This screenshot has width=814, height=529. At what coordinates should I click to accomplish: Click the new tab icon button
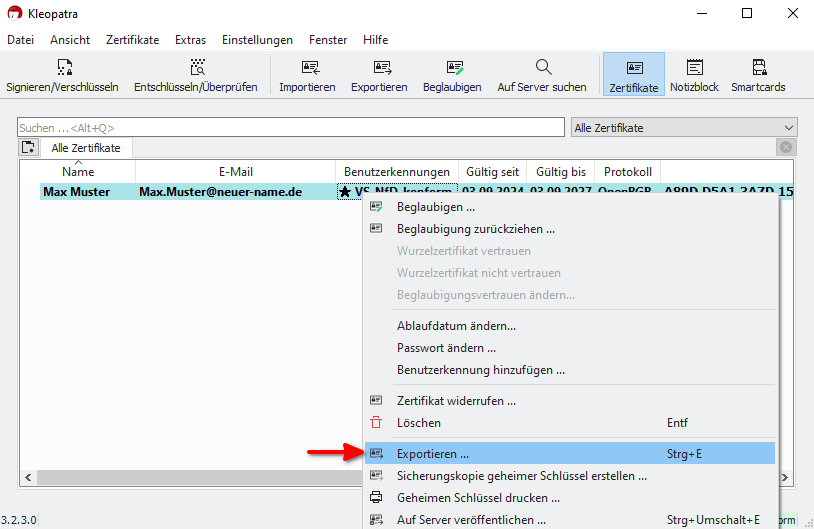(x=29, y=147)
